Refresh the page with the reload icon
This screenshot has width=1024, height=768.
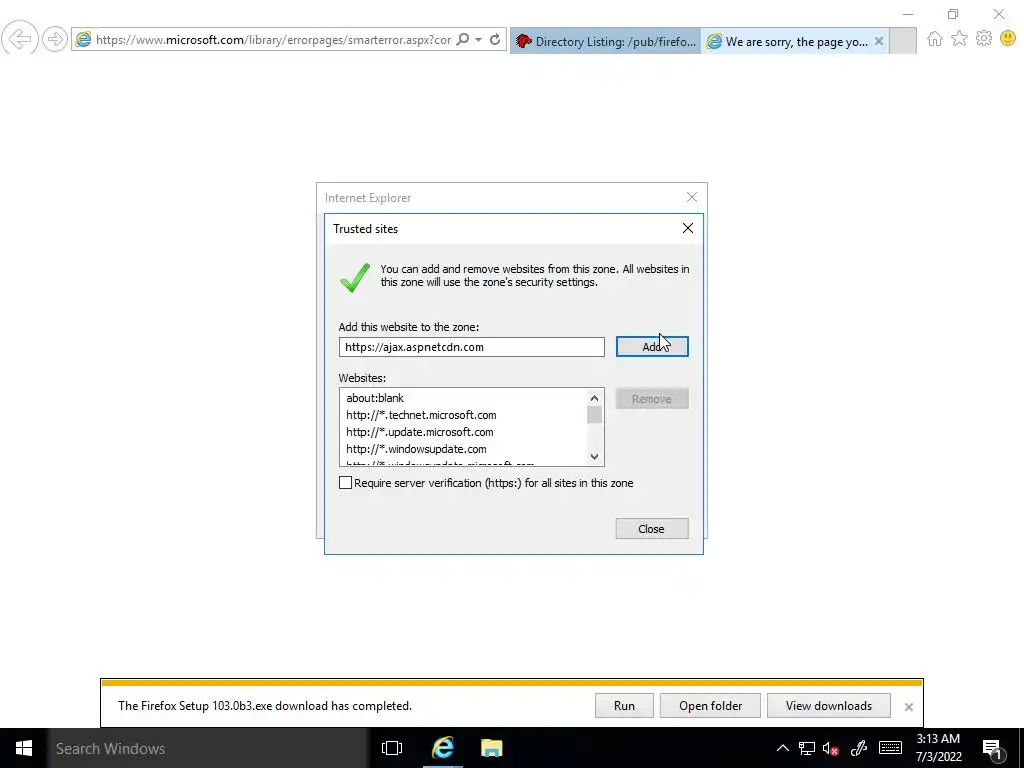[x=495, y=40]
